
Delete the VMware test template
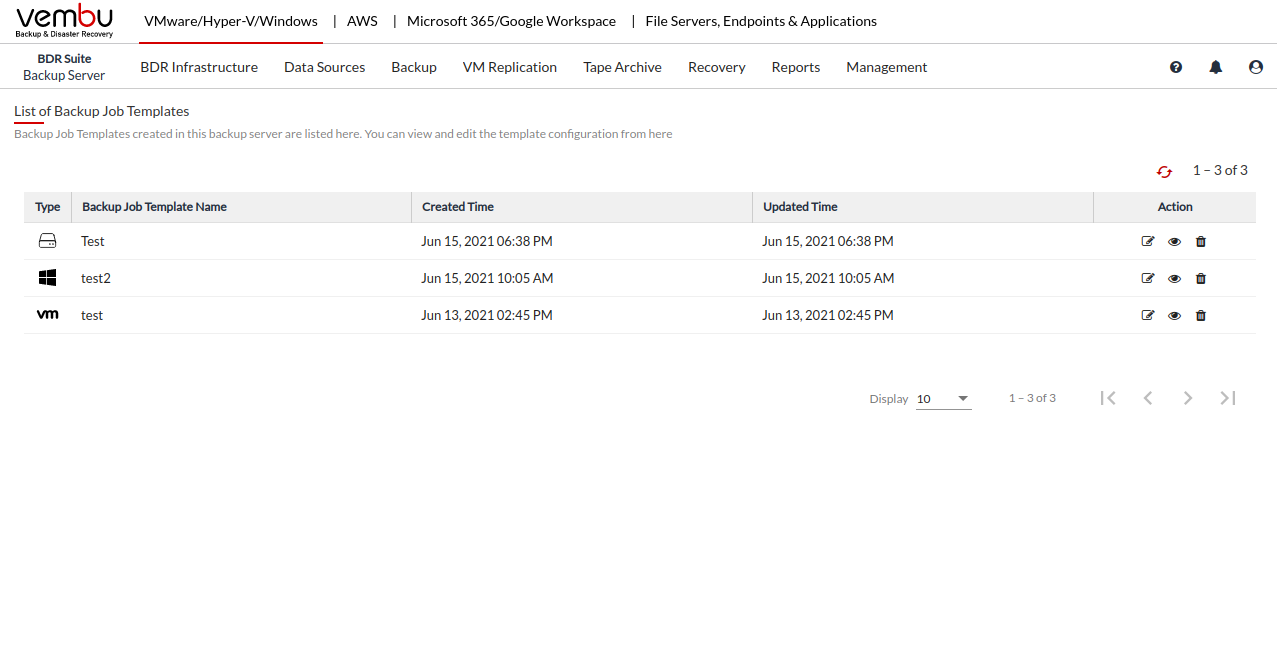1201,315
